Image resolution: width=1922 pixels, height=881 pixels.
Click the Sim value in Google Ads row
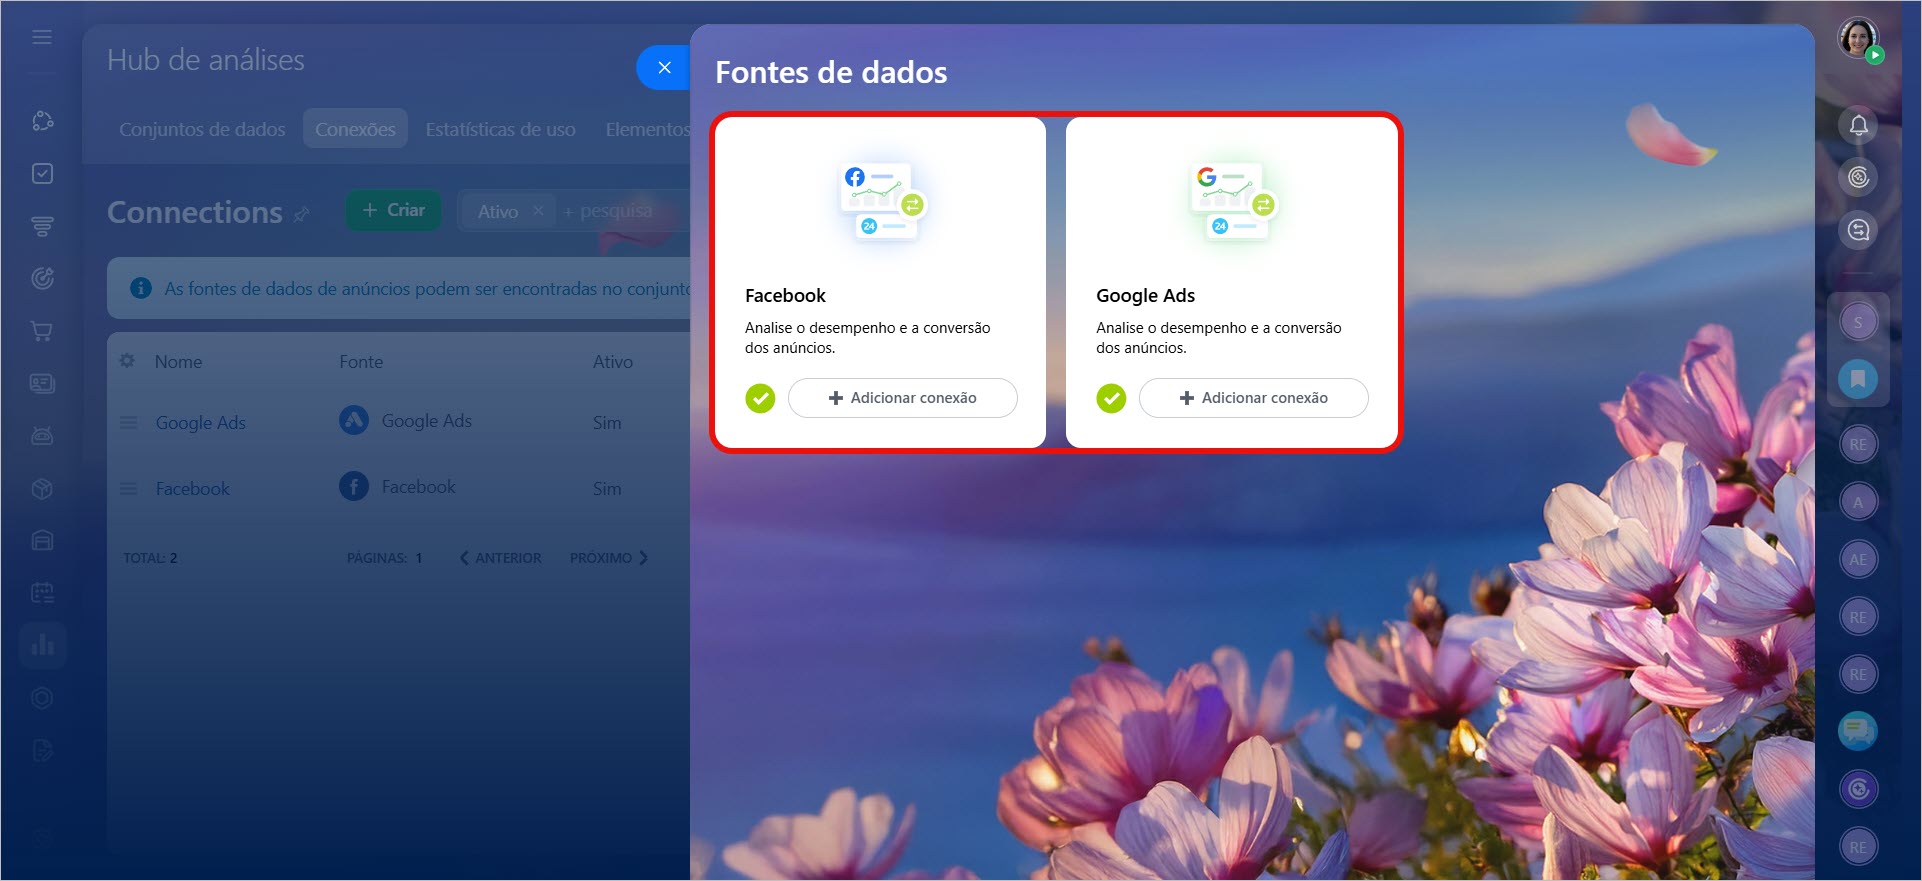(607, 423)
